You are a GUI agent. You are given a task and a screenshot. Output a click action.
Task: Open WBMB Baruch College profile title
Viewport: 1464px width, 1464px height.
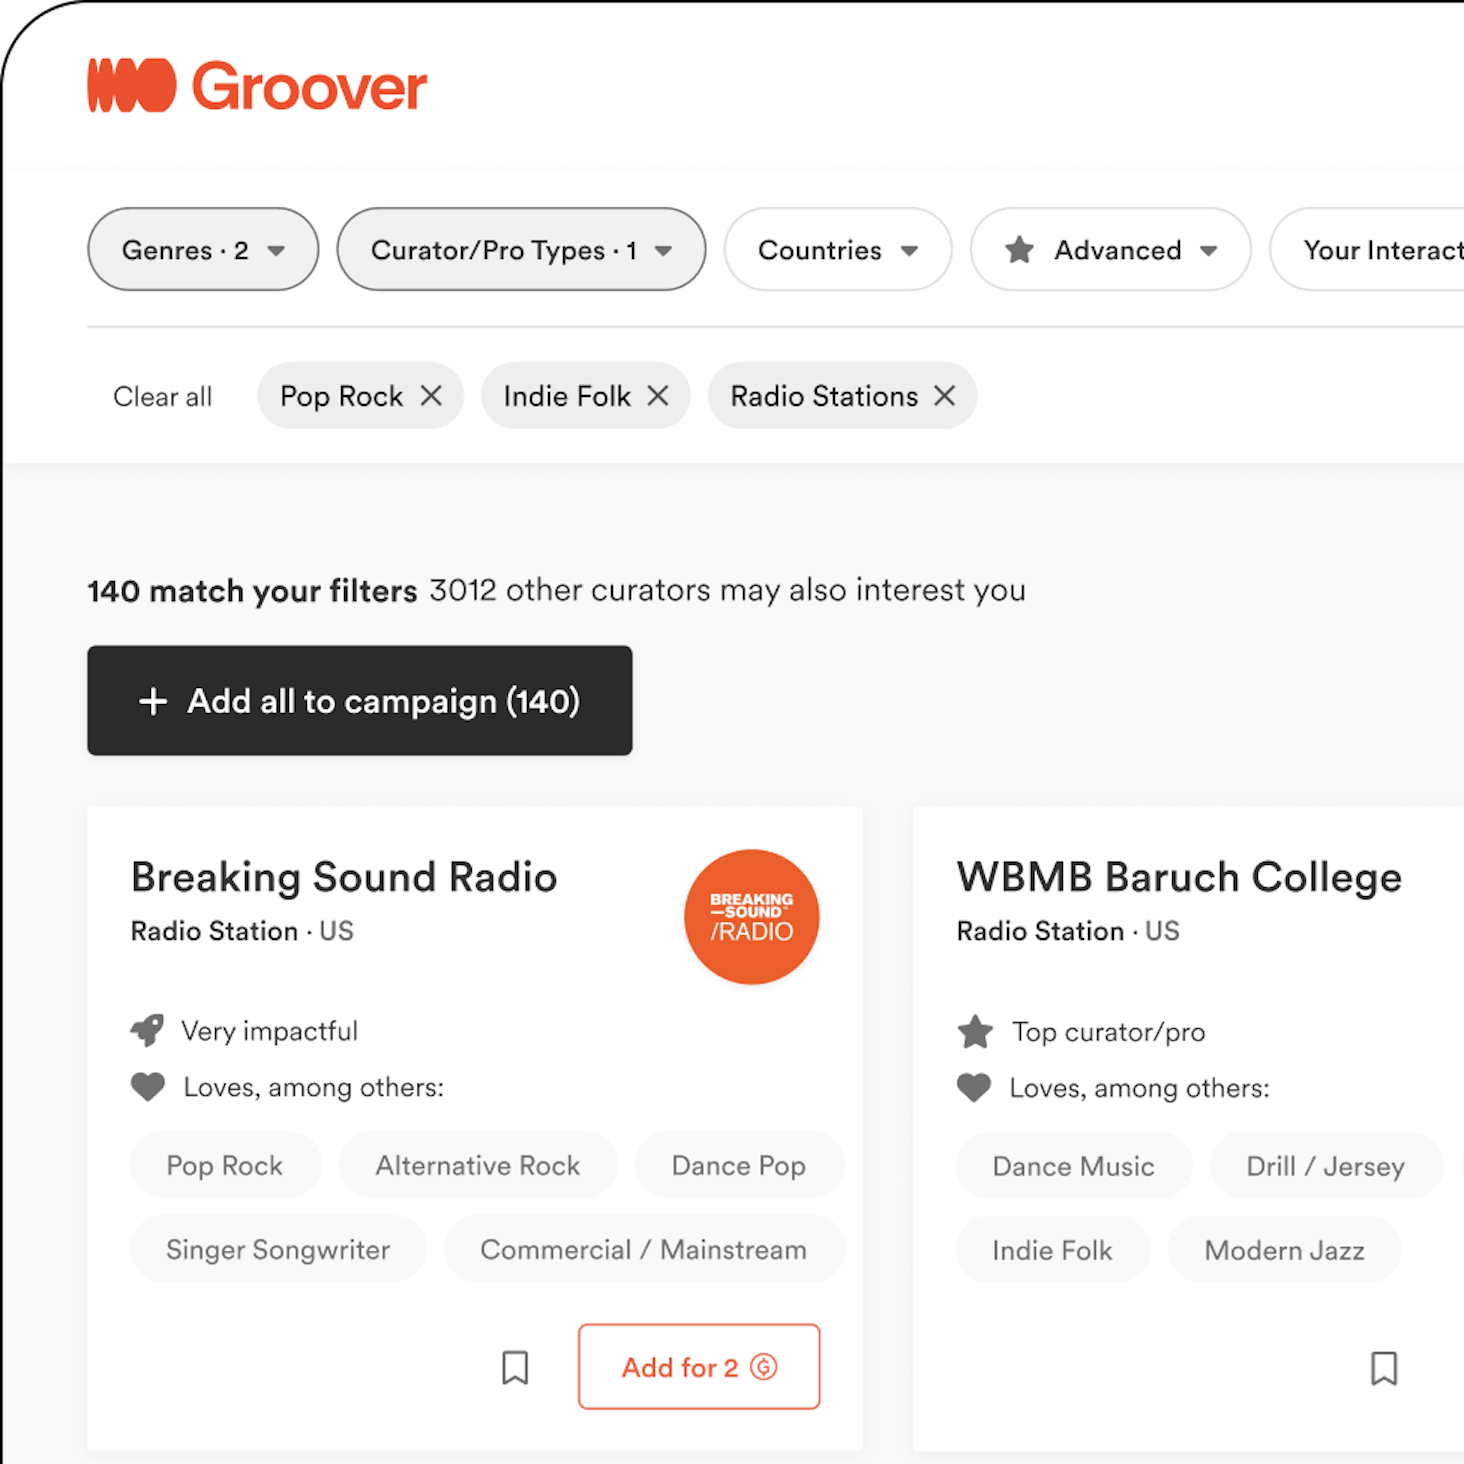pos(1179,877)
